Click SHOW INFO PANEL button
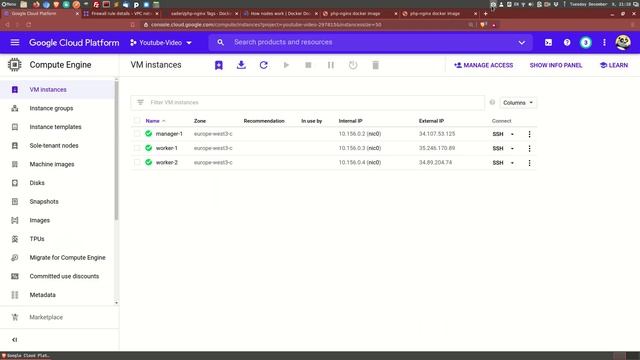The image size is (640, 360). point(556,65)
